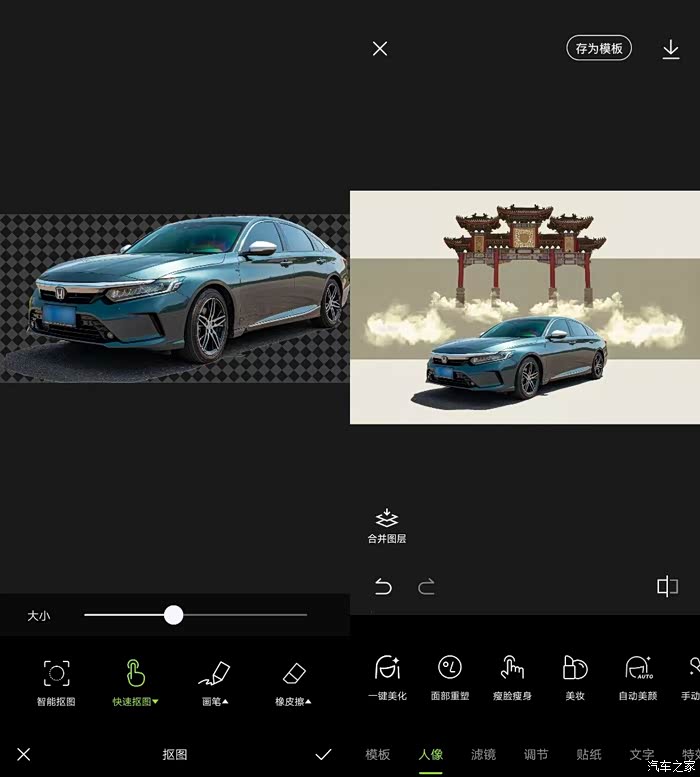Switch to the 滤镜 filter tab

coord(483,755)
